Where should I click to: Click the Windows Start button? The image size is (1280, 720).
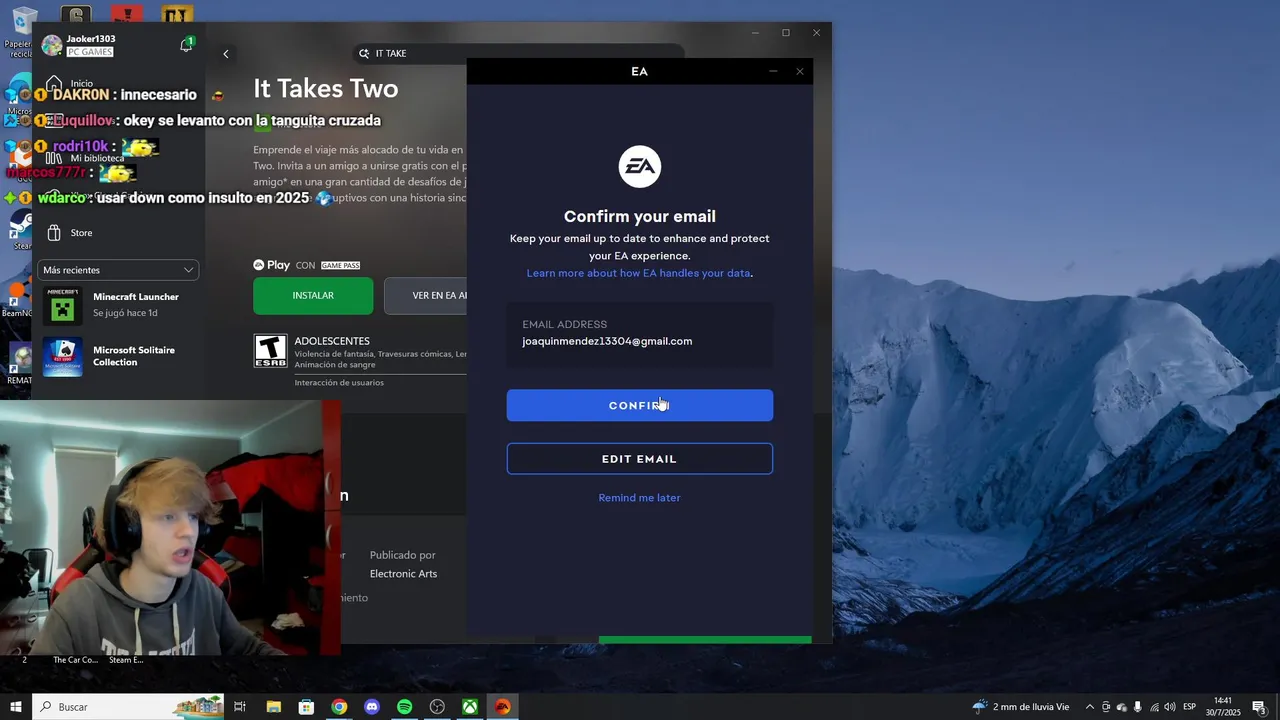click(x=16, y=707)
